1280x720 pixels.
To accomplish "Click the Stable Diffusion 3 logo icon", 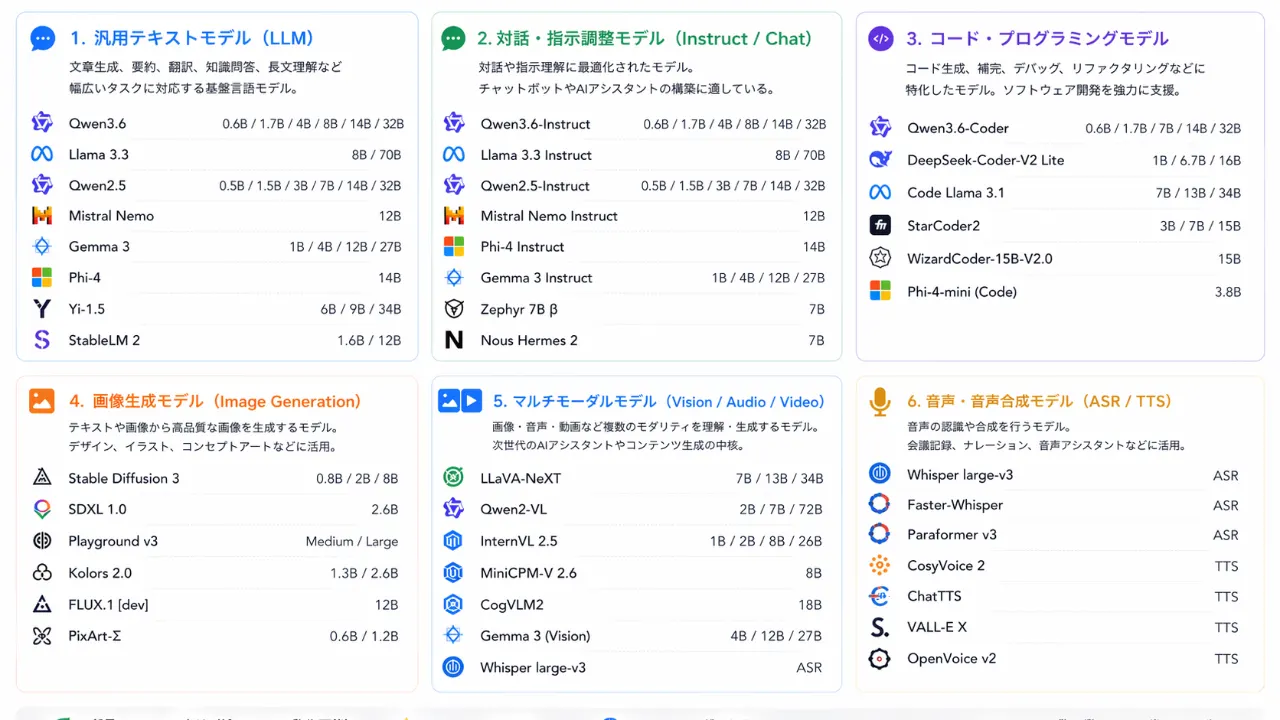I will [42, 478].
